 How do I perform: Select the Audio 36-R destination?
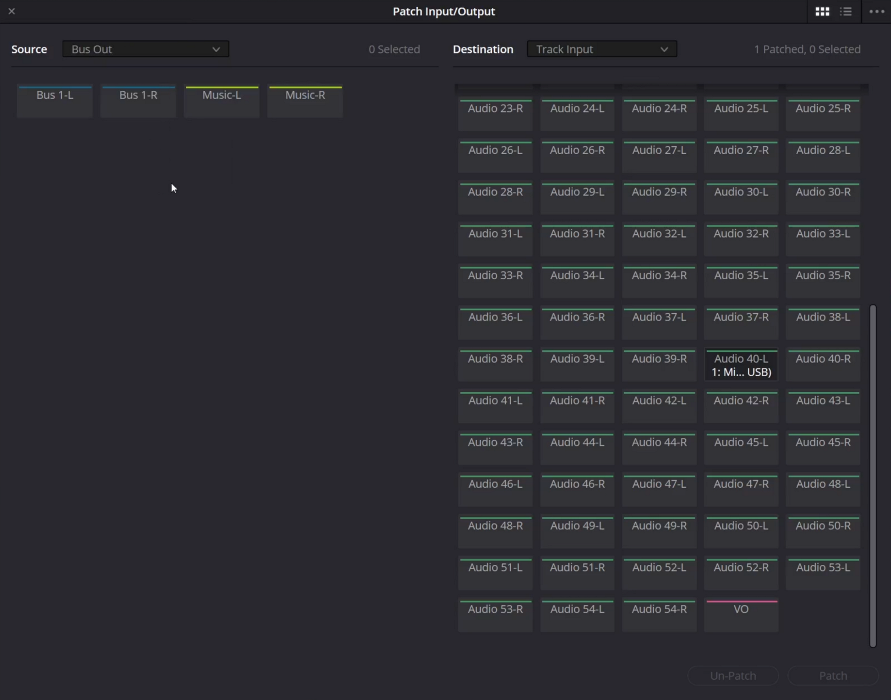pos(577,323)
